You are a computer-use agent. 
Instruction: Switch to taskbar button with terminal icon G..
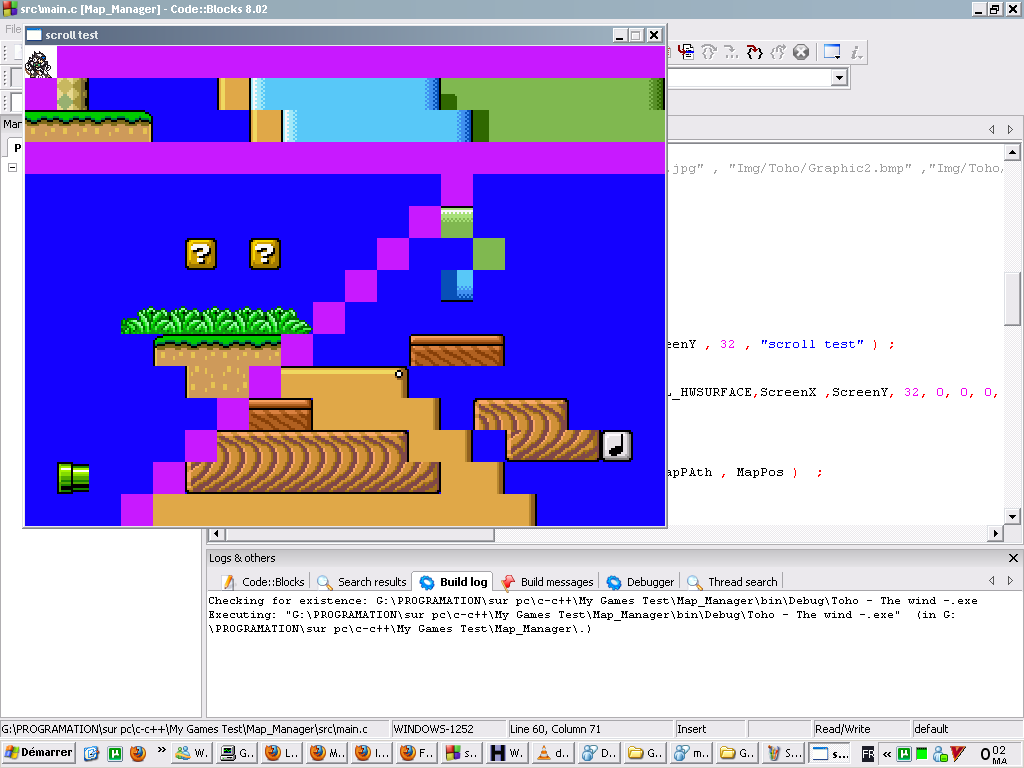click(x=237, y=753)
